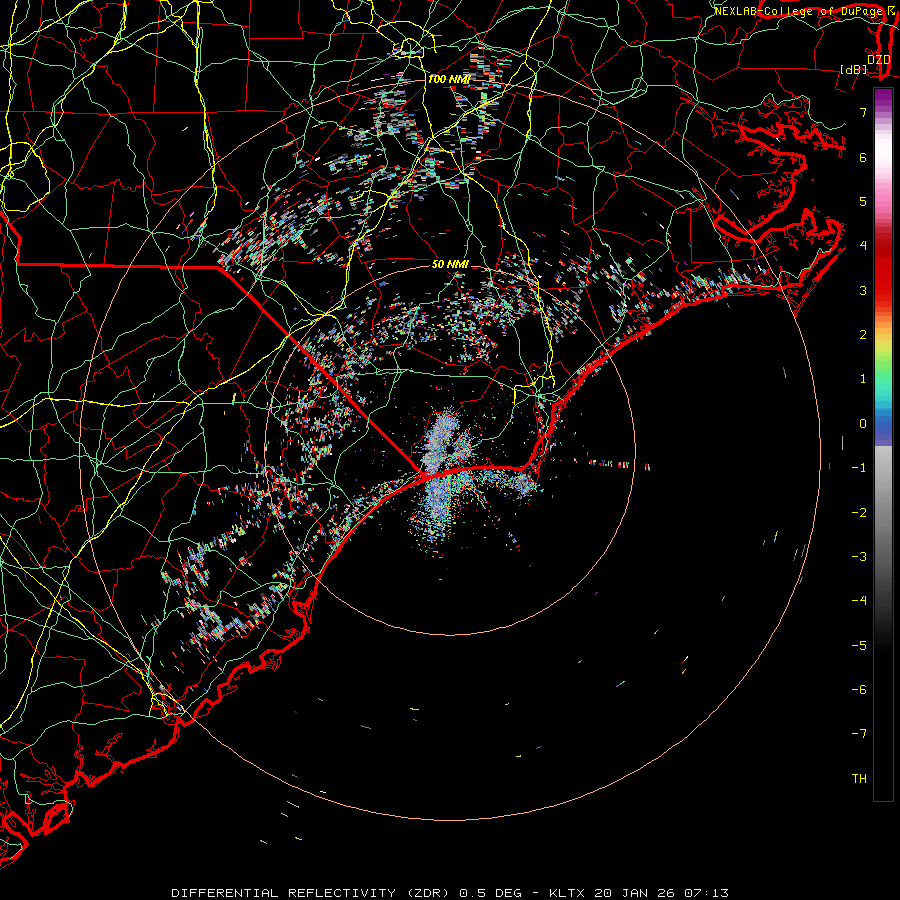Click the "20 JAN 26" date in the caption
The height and width of the screenshot is (900, 900).
coord(633,893)
